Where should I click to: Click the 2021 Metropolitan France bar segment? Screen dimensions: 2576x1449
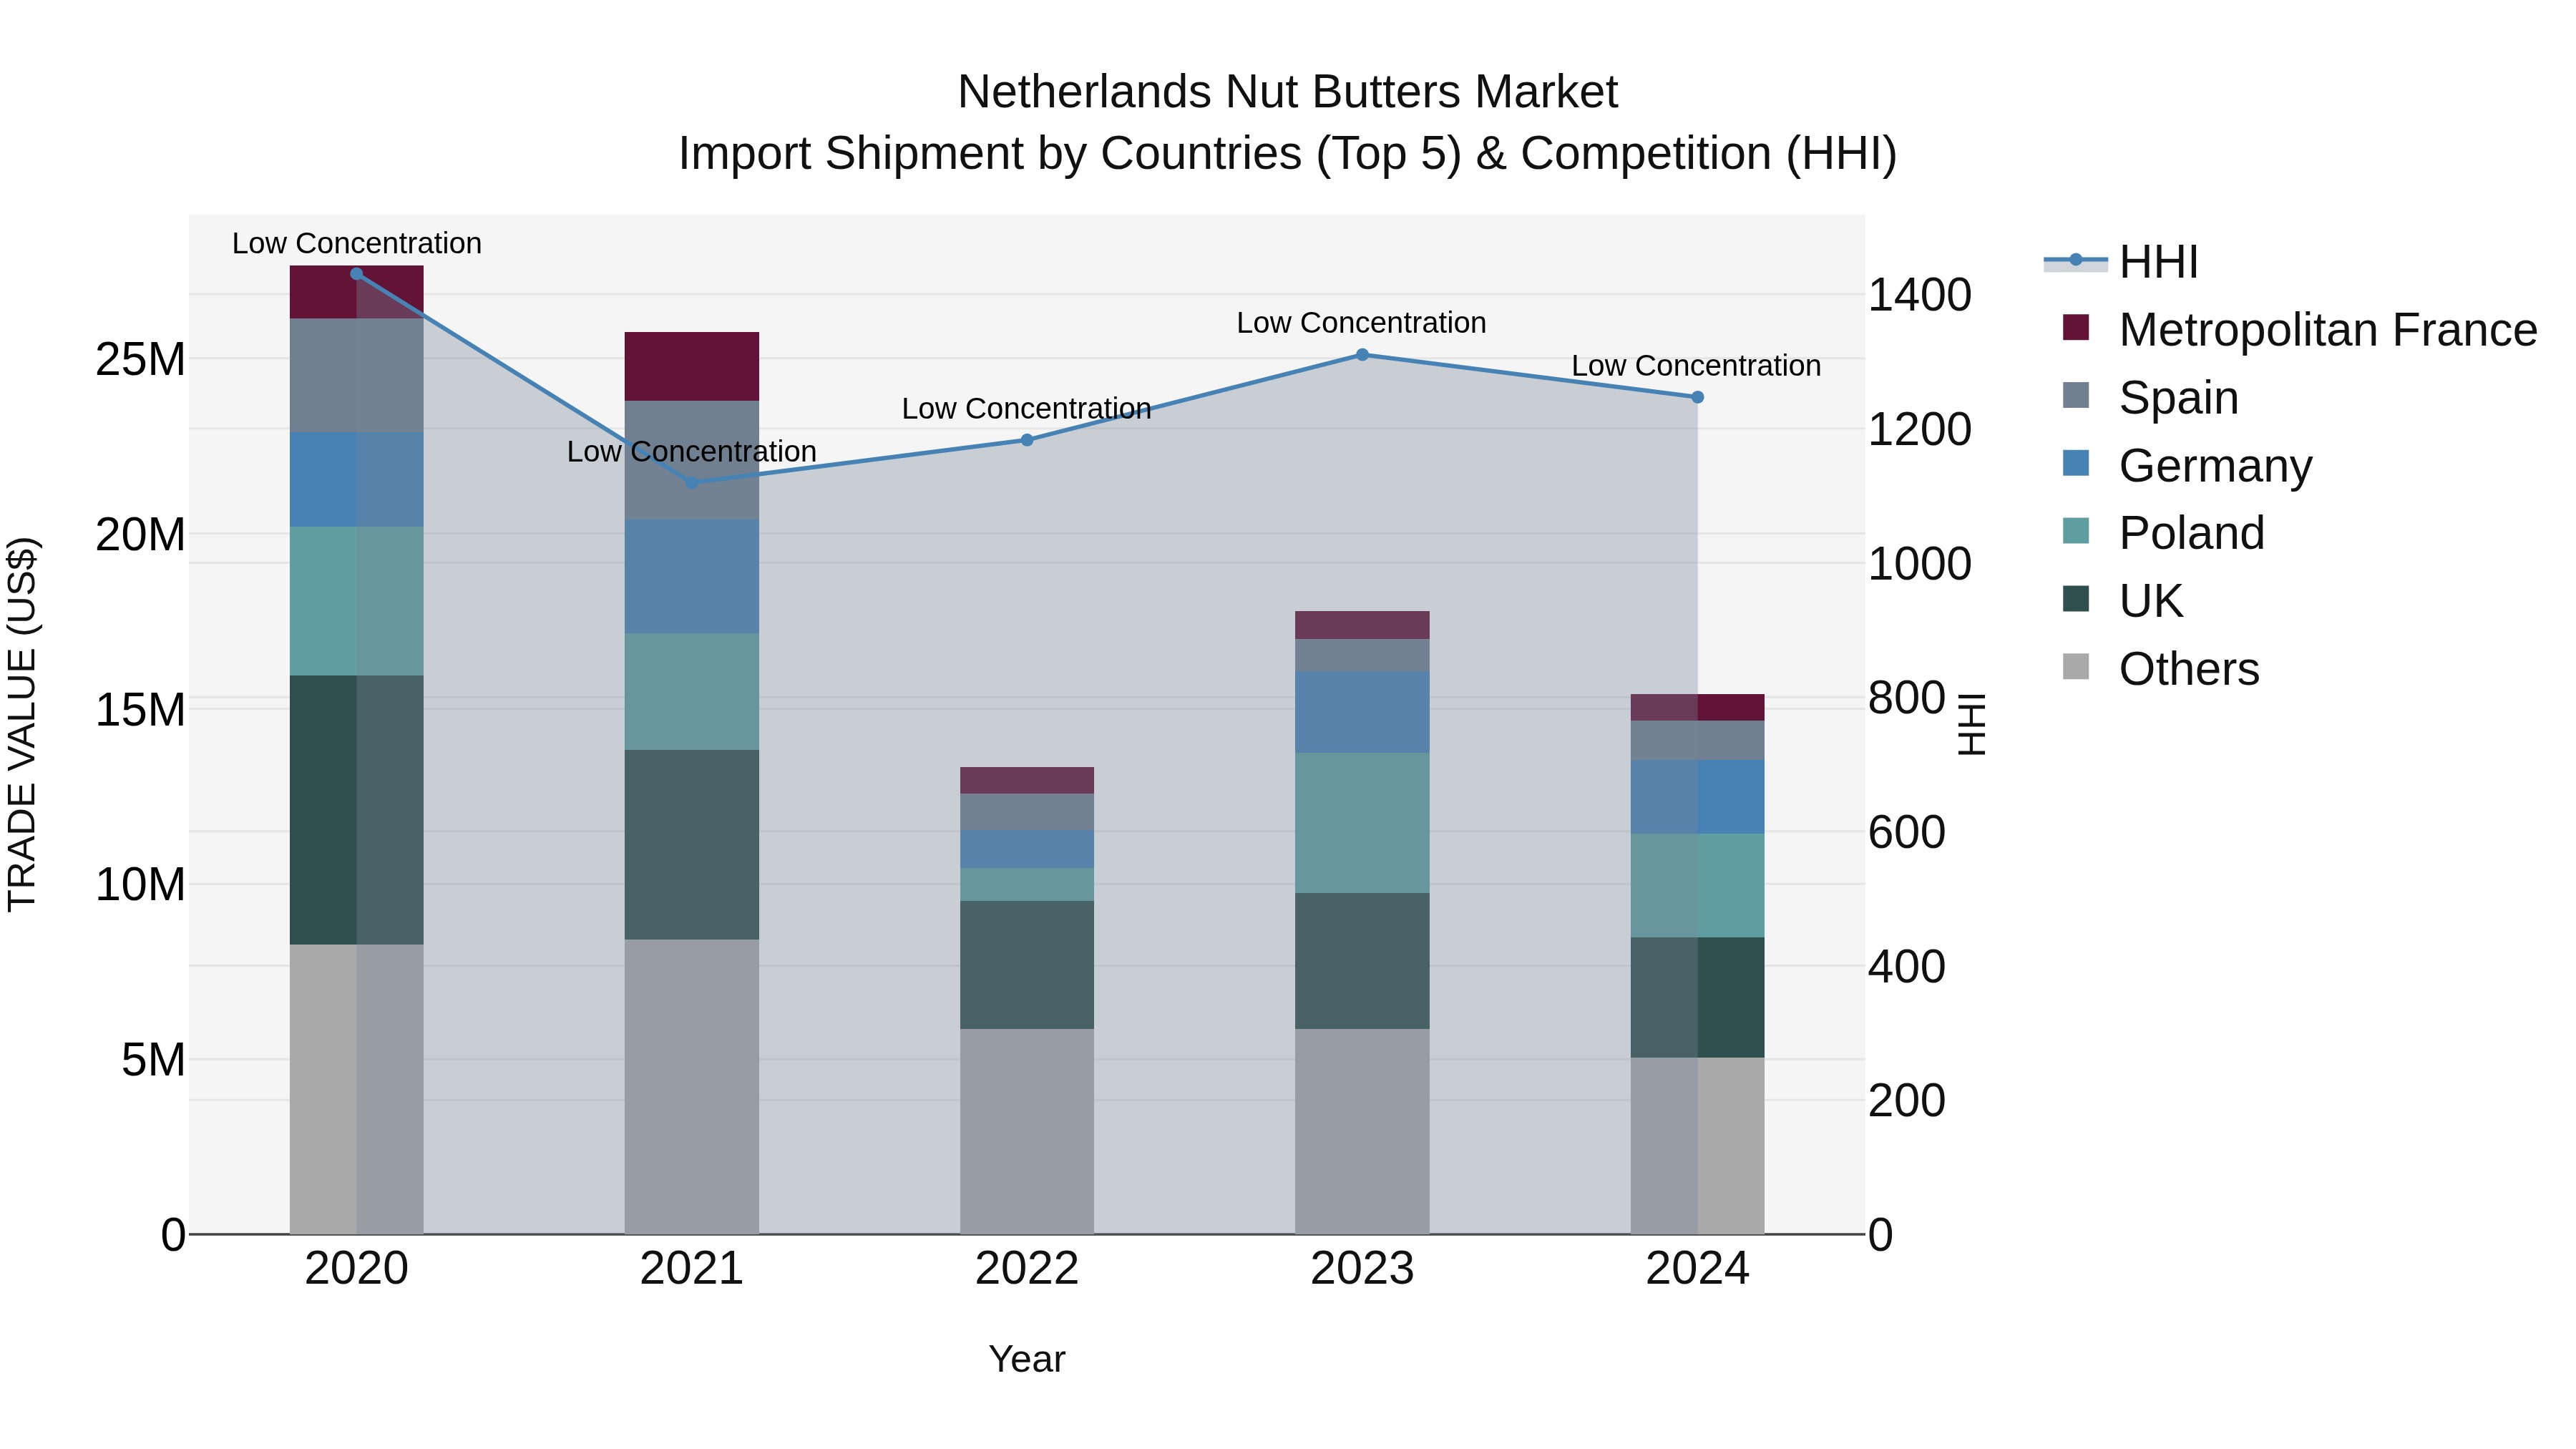click(x=692, y=367)
